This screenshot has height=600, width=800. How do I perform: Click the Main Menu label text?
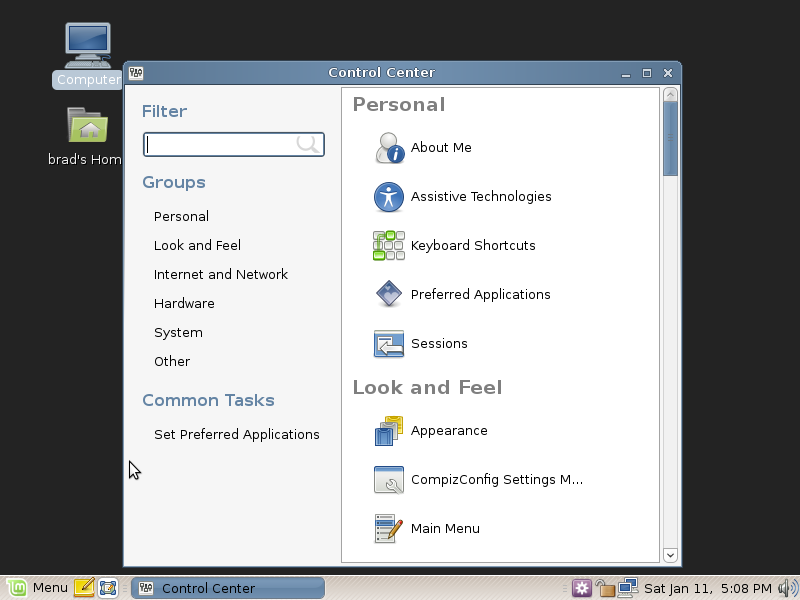coord(445,529)
